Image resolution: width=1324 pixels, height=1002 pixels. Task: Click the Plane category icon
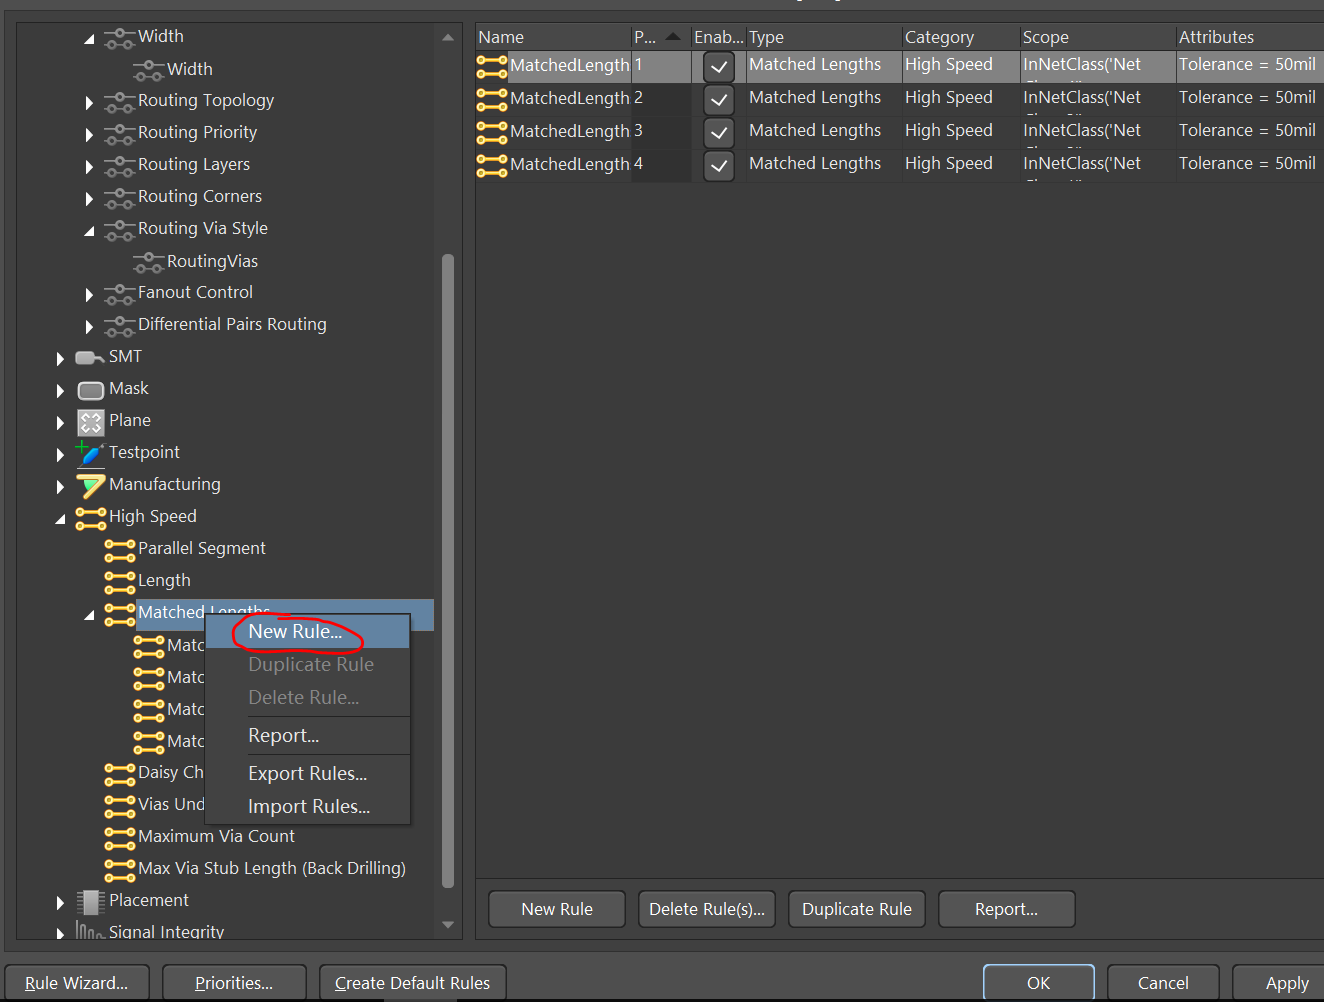(x=90, y=422)
